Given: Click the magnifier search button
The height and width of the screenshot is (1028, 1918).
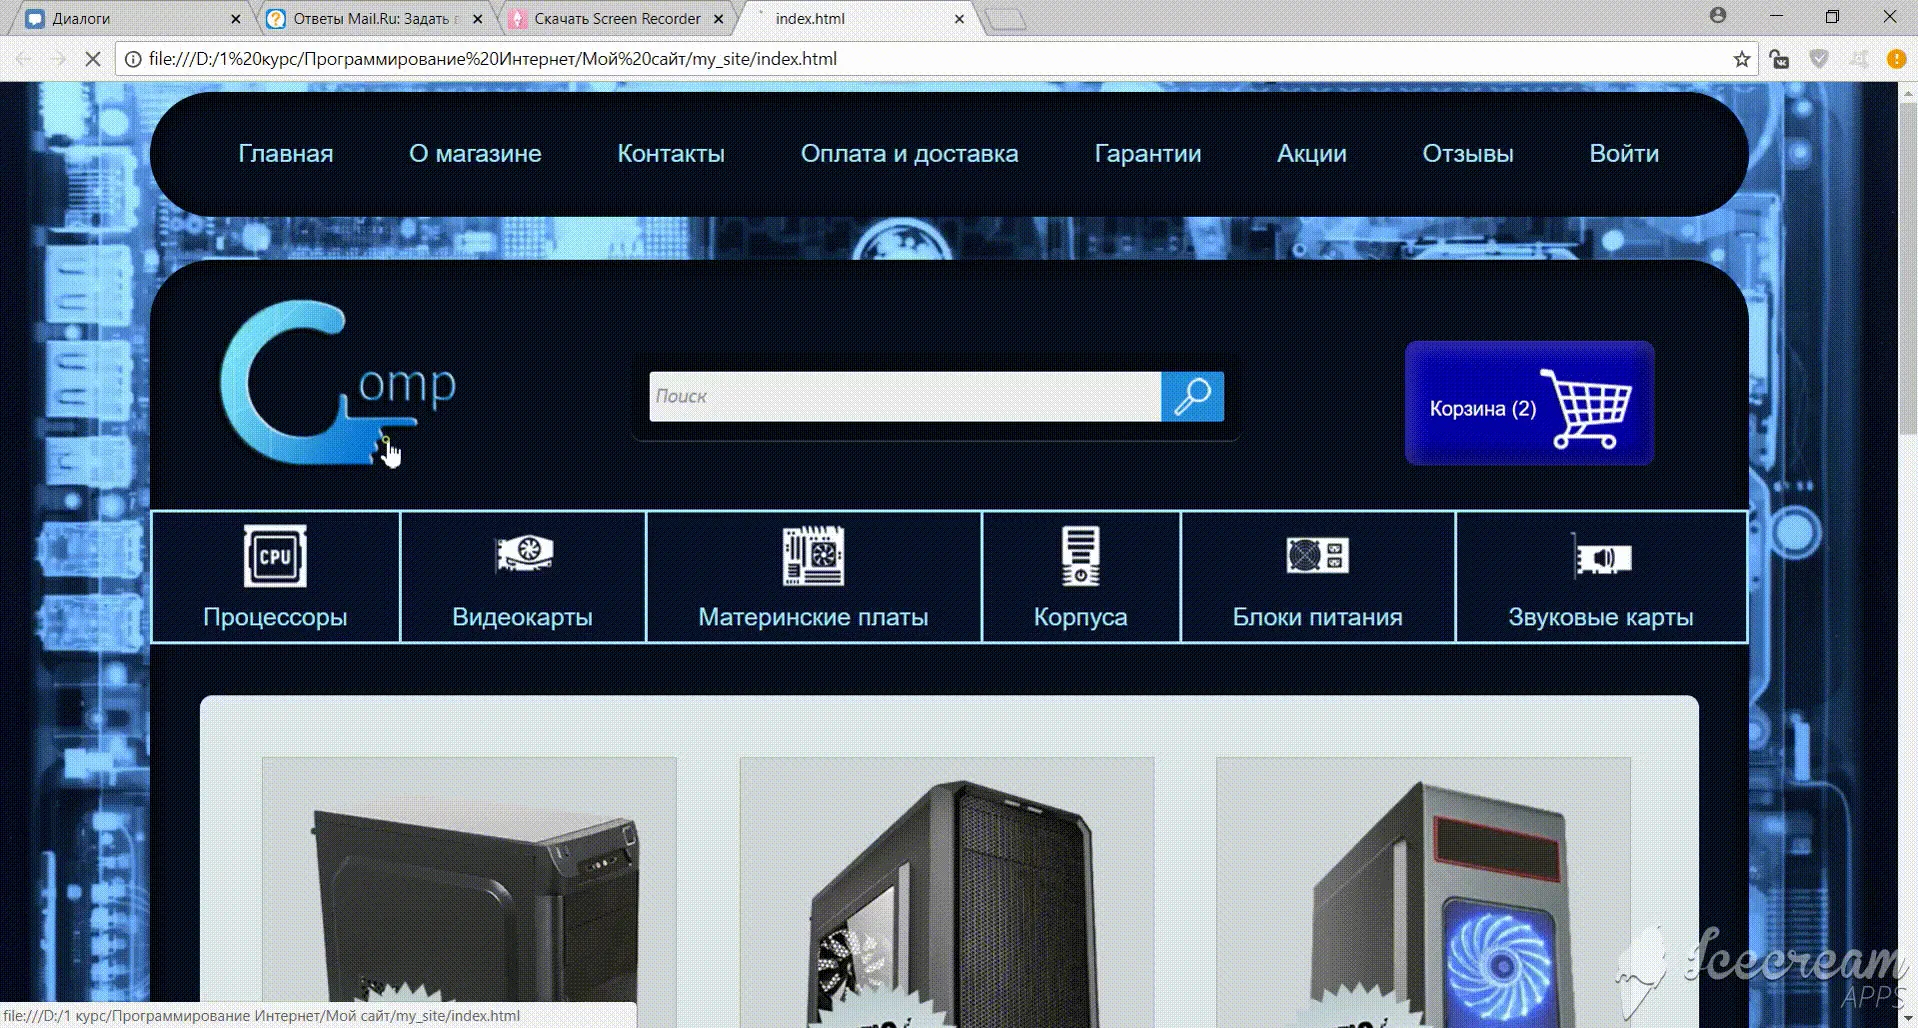Looking at the screenshot, I should tap(1192, 397).
